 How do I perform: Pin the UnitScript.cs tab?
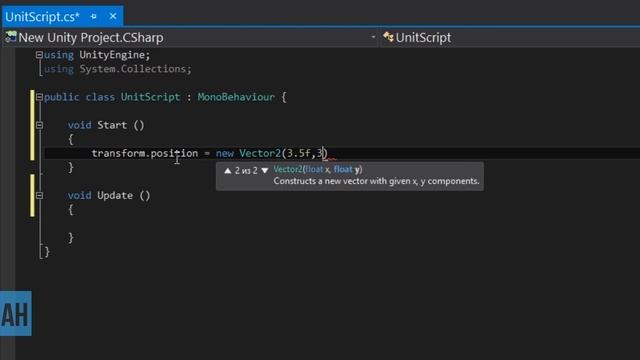pyautogui.click(x=93, y=16)
